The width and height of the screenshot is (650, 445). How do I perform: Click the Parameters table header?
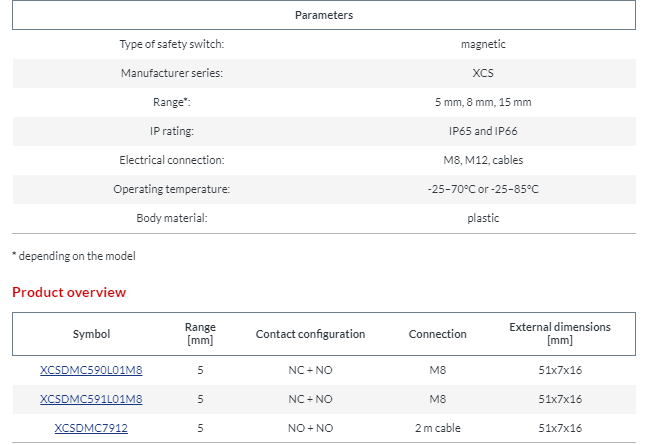(x=324, y=15)
